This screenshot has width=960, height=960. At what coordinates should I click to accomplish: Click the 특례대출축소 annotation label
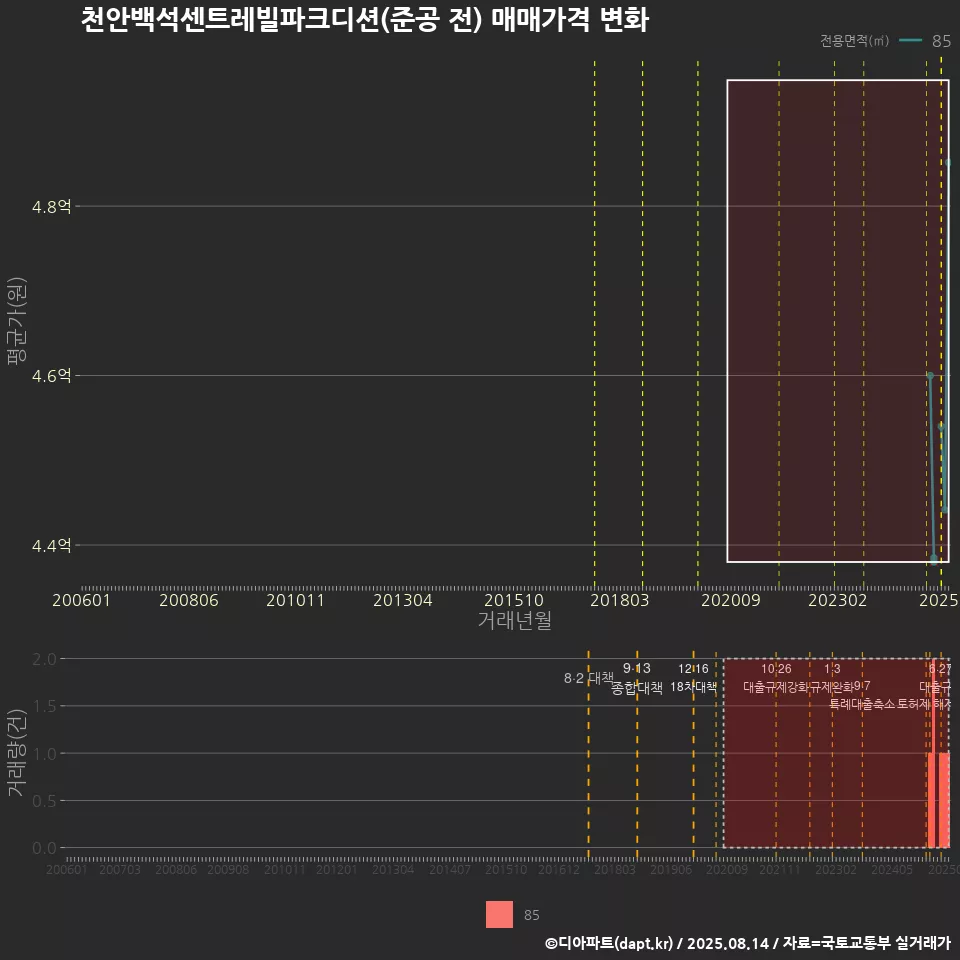tap(862, 703)
